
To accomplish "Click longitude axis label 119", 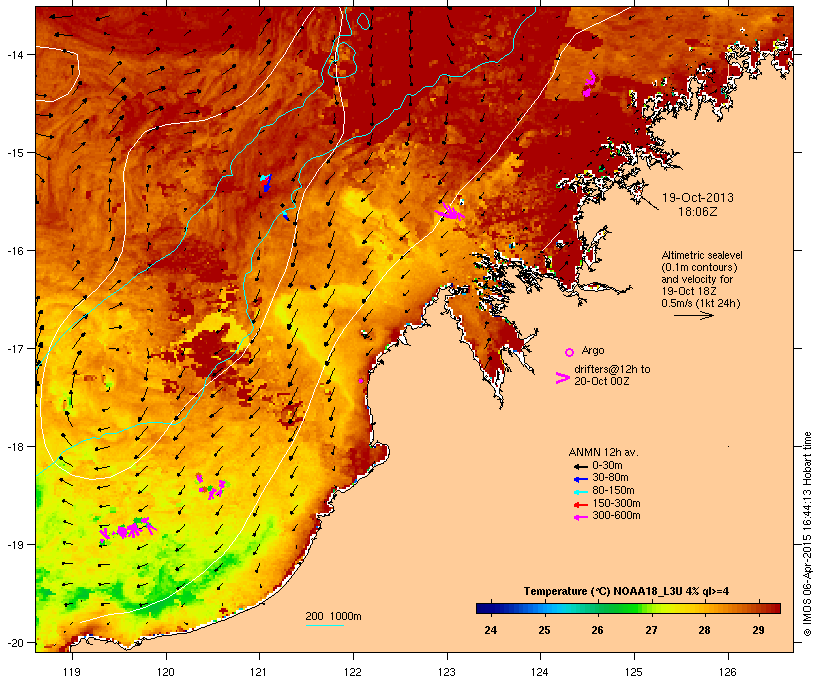I will [72, 672].
